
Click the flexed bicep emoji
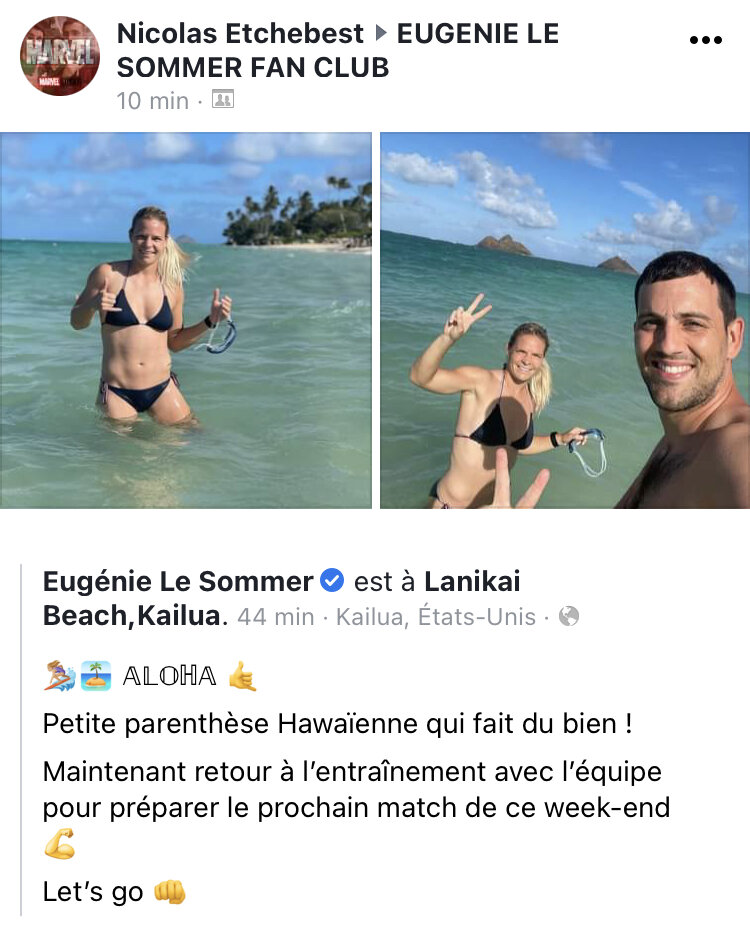[60, 844]
